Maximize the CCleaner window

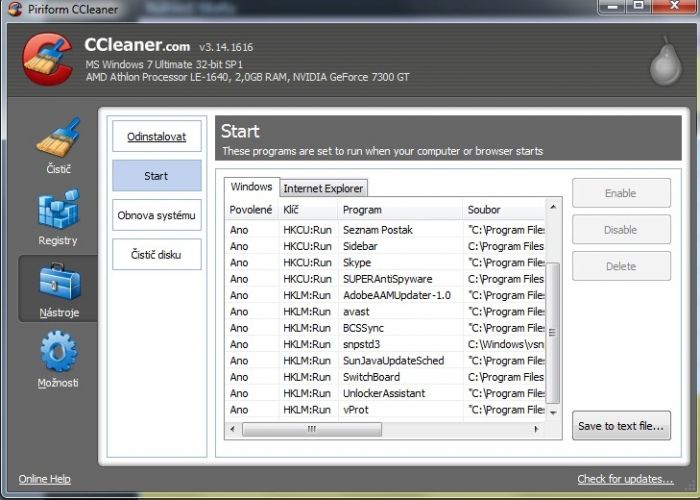pos(639,6)
